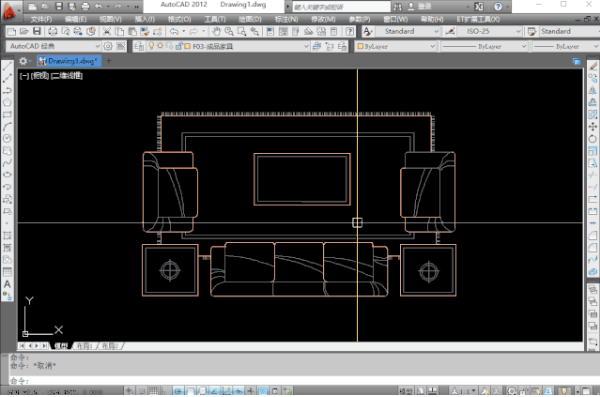
Task: Open the Help question mark in Standard toolbar
Action: [350, 31]
